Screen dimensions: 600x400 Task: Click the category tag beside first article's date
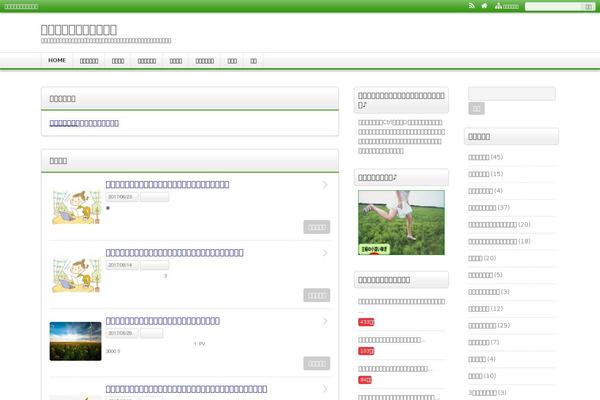coord(155,197)
